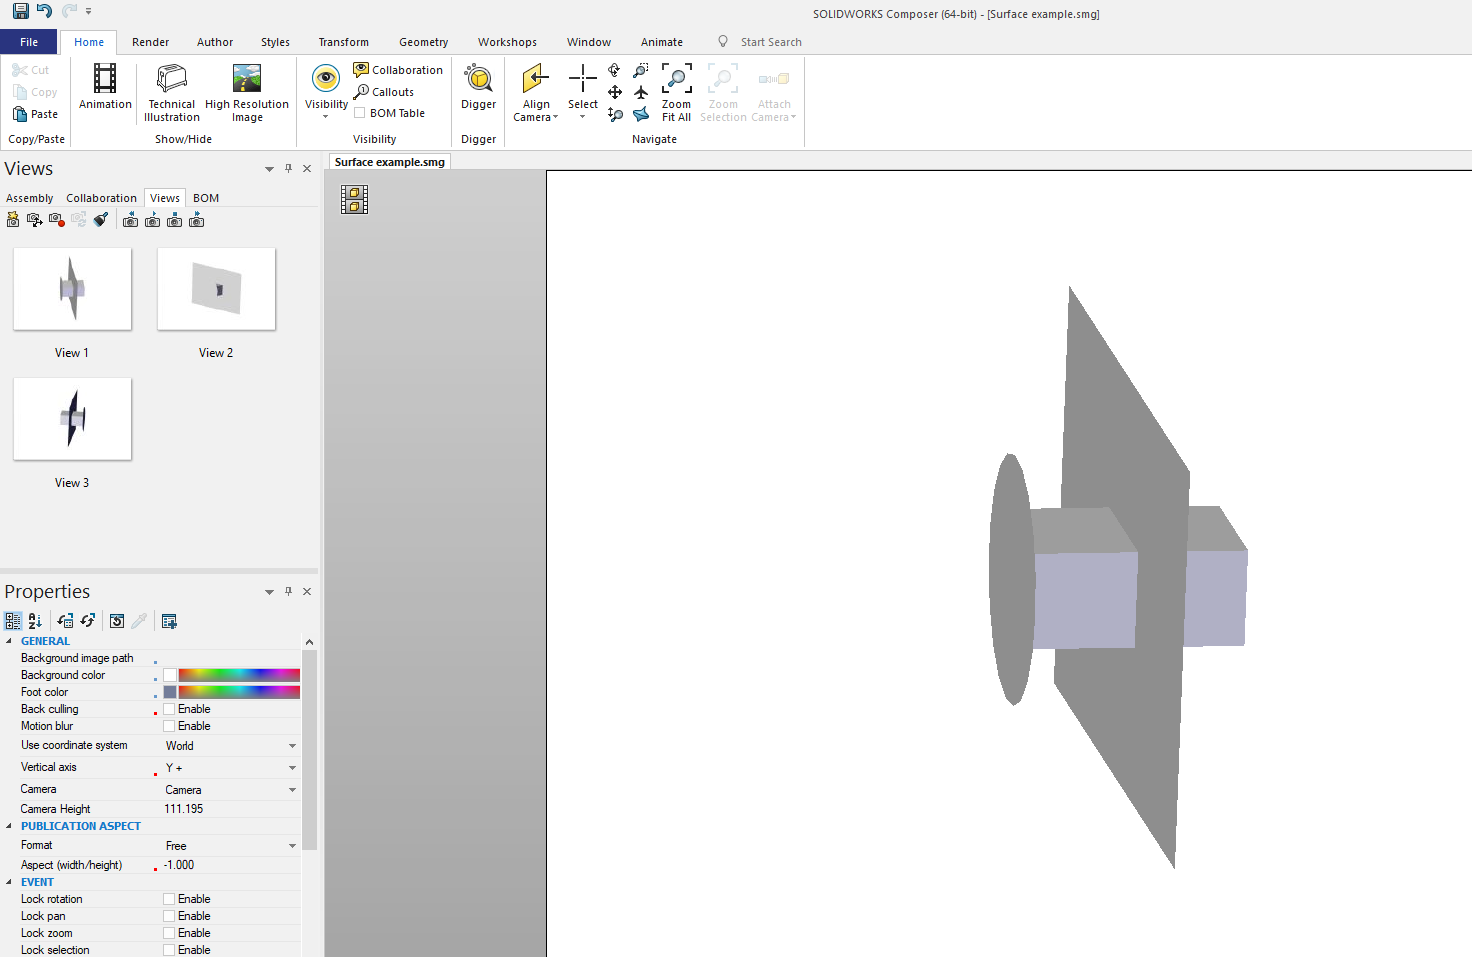
Task: Open the Format dropdown showing Free
Action: coord(292,846)
